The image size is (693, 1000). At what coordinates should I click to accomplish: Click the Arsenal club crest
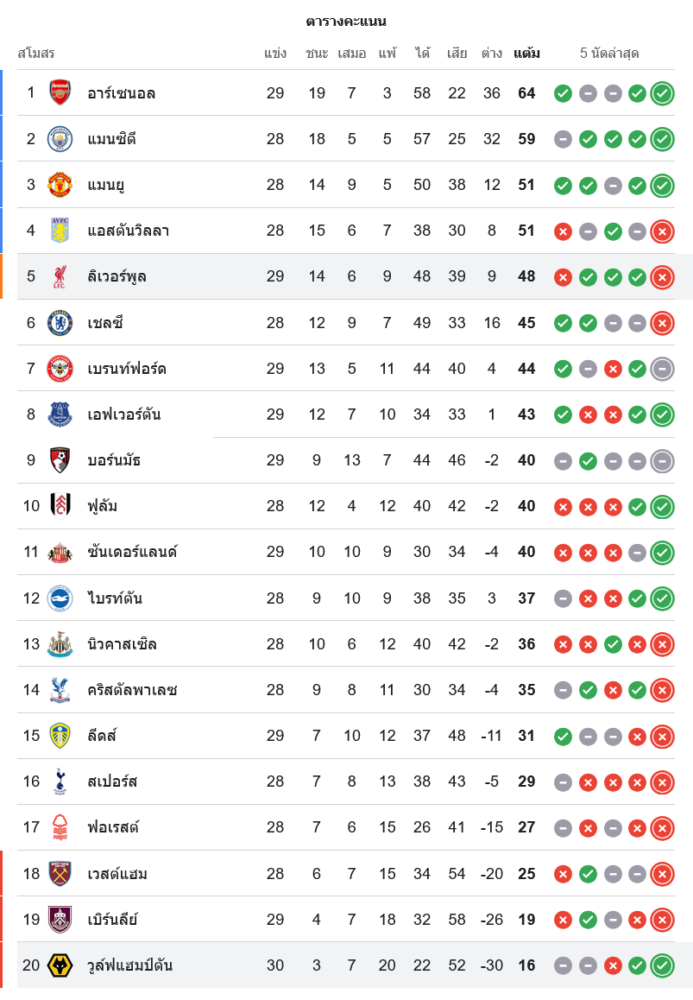(x=60, y=93)
